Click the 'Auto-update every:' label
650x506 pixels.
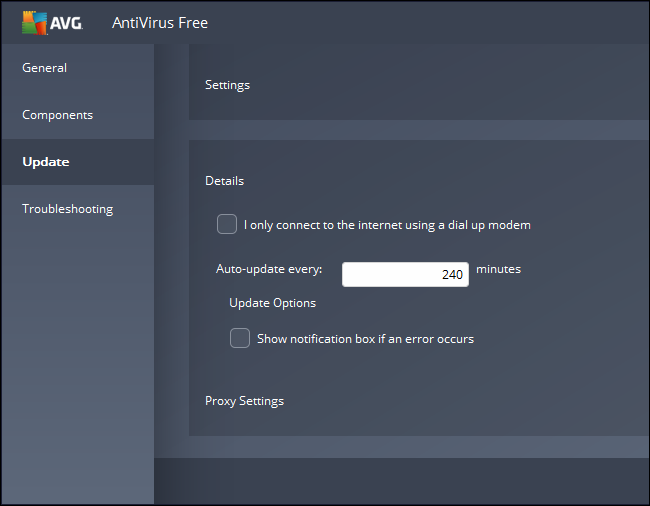tap(269, 269)
